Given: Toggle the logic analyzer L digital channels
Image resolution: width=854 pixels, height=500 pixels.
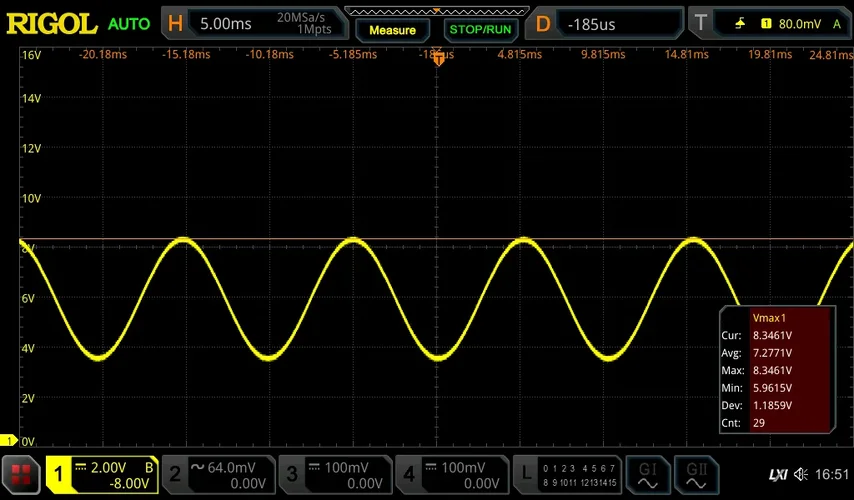Looking at the screenshot, I should (526, 475).
